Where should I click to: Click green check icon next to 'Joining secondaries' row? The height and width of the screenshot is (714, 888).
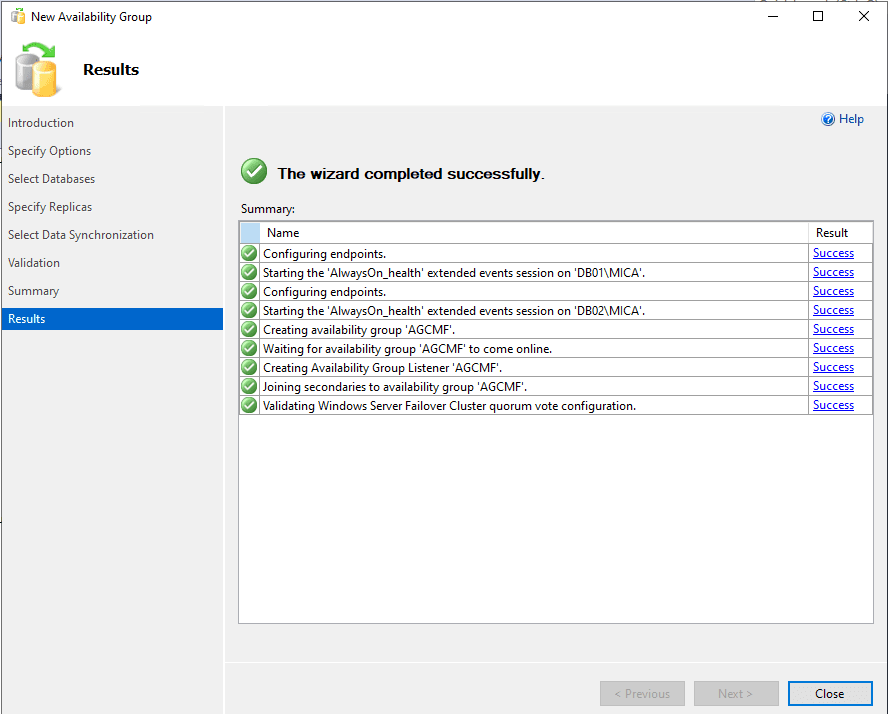(249, 386)
